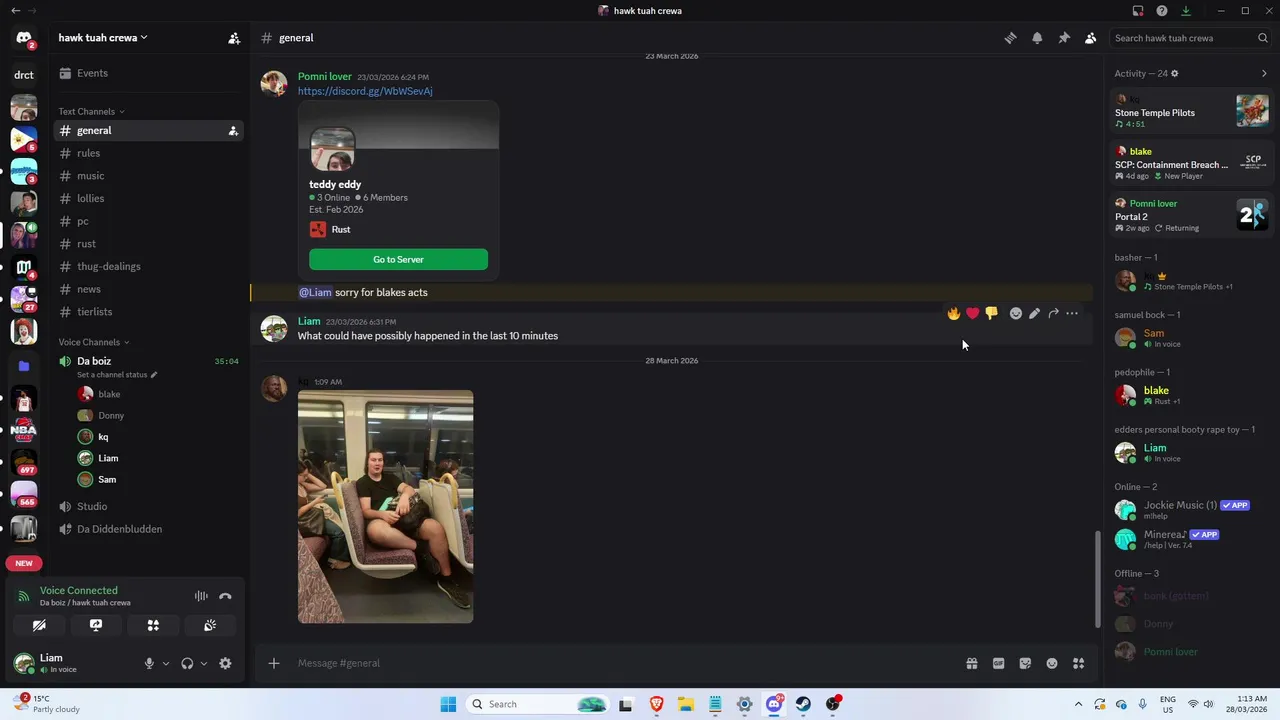Join the Da Diddenbludden voice channel
Viewport: 1280px width, 720px height.
pos(149,529)
